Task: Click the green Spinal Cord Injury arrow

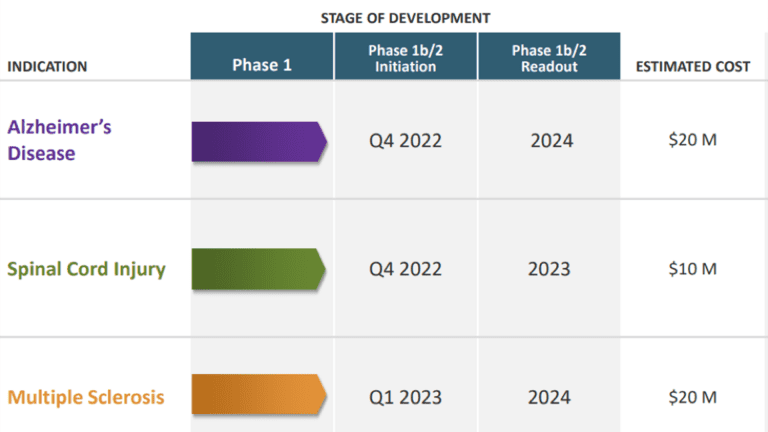Action: (259, 269)
